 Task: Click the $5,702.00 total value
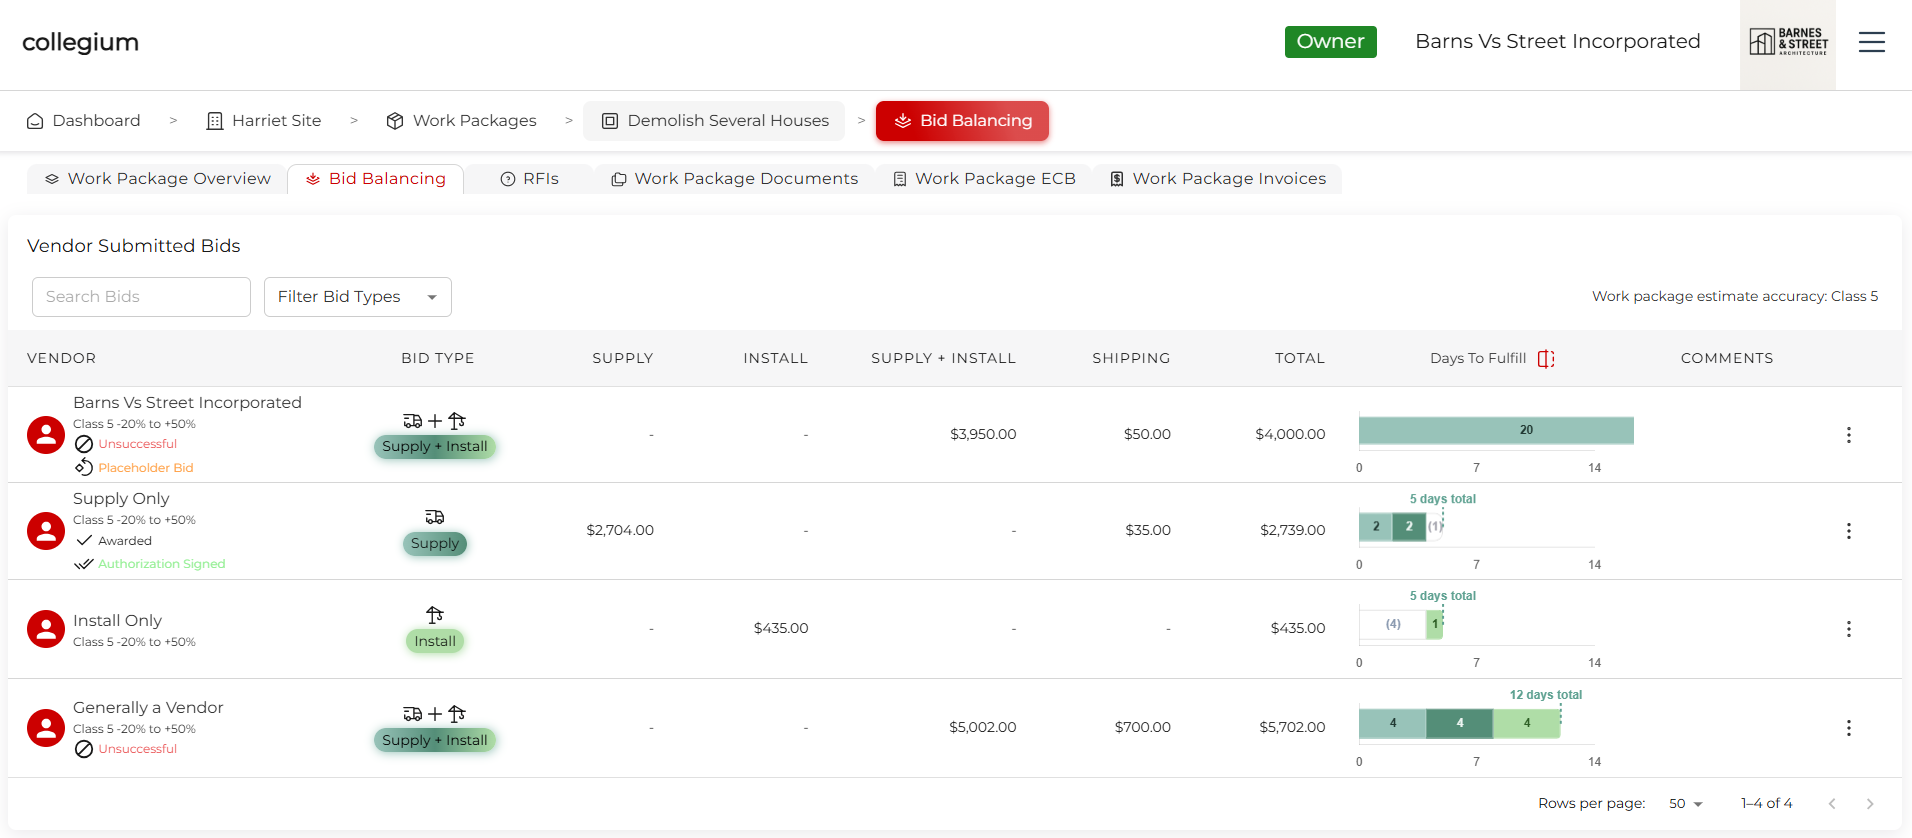pos(1292,728)
